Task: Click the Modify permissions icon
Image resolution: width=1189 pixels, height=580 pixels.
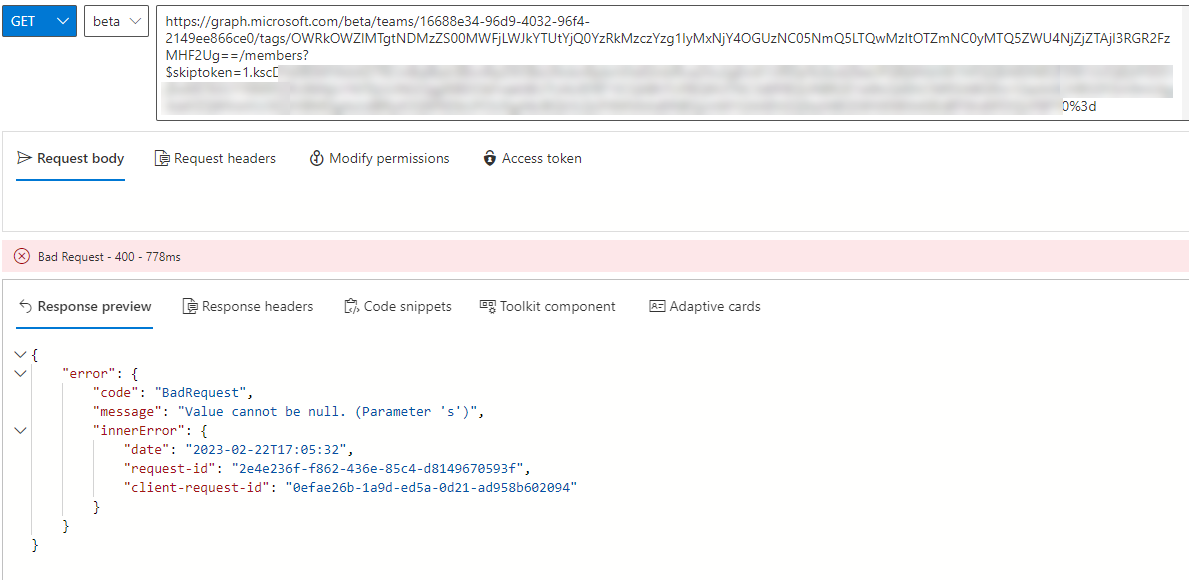Action: [x=317, y=158]
